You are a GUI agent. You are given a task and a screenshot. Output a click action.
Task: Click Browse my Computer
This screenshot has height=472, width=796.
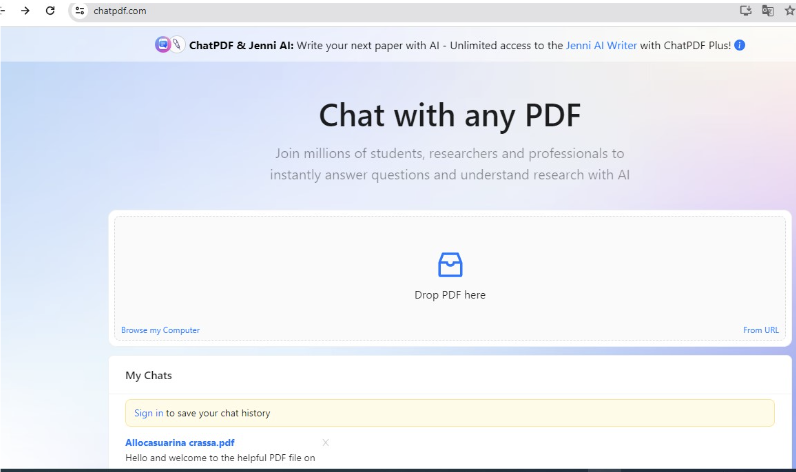[x=160, y=330]
